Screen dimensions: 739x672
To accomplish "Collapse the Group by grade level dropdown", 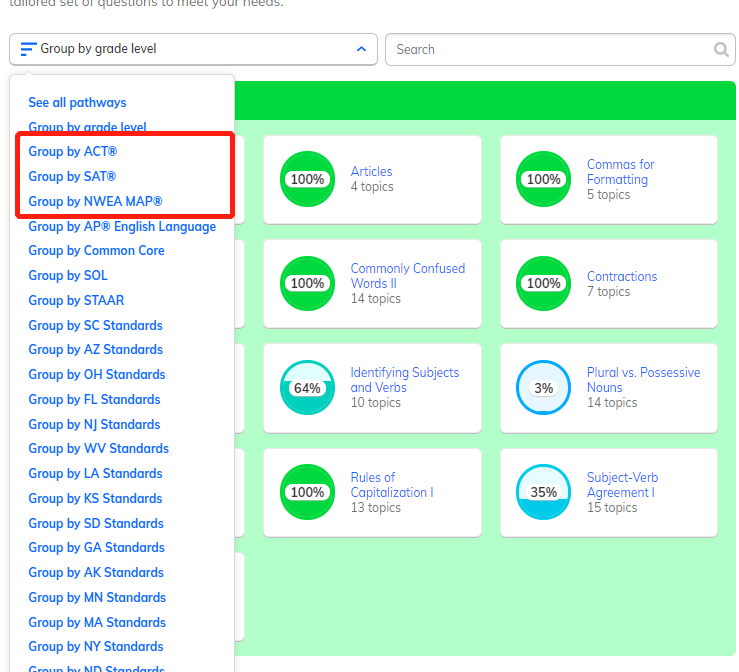I will (361, 49).
